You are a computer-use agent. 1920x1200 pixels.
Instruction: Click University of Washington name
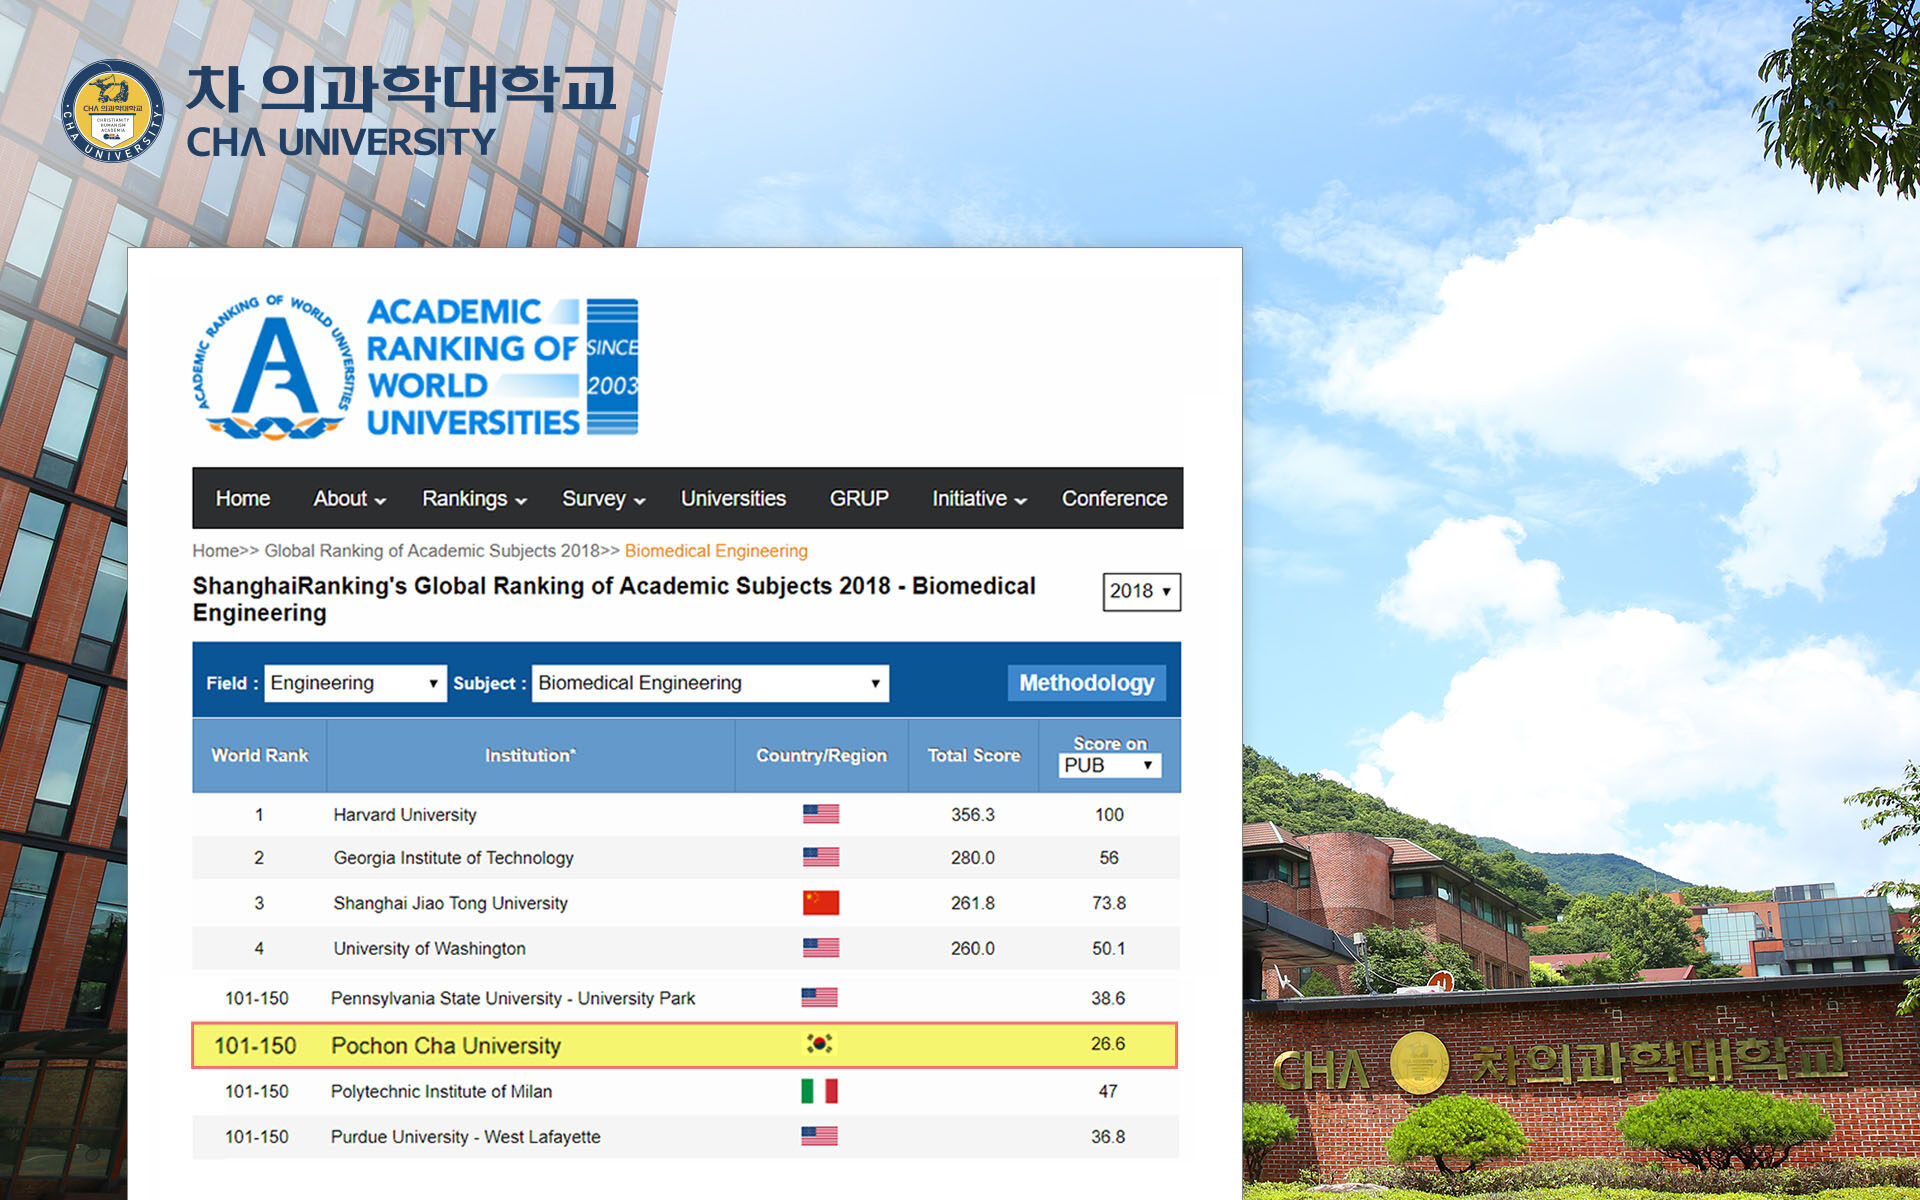click(429, 948)
